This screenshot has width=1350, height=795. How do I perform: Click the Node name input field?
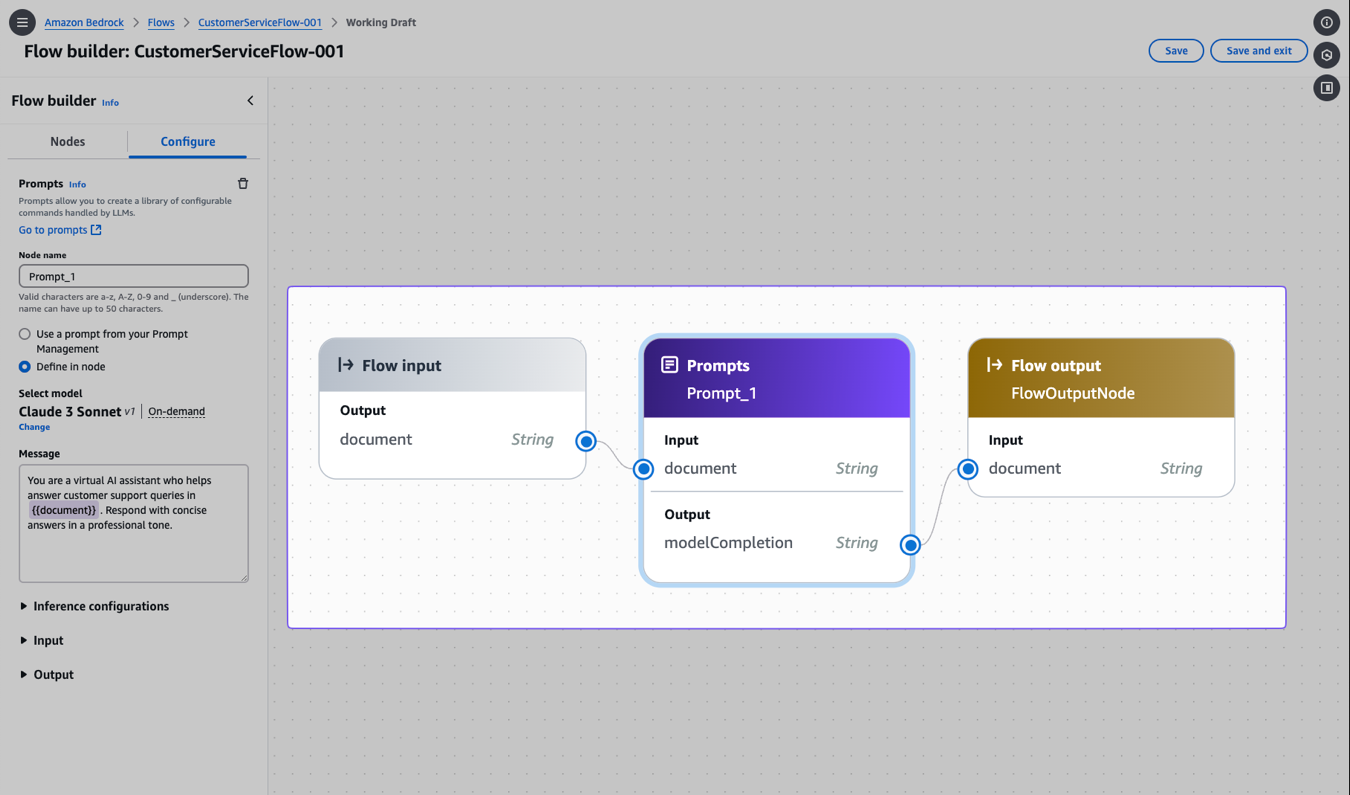tap(133, 276)
